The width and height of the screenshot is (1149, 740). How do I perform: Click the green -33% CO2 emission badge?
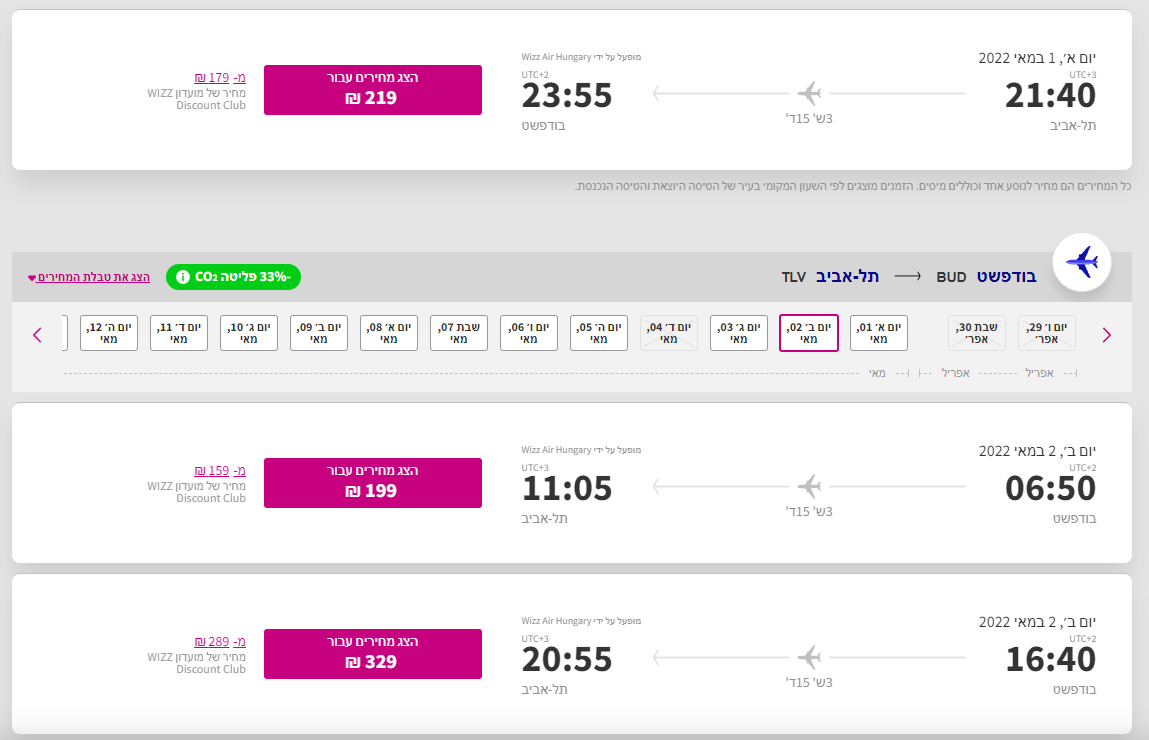(x=233, y=277)
